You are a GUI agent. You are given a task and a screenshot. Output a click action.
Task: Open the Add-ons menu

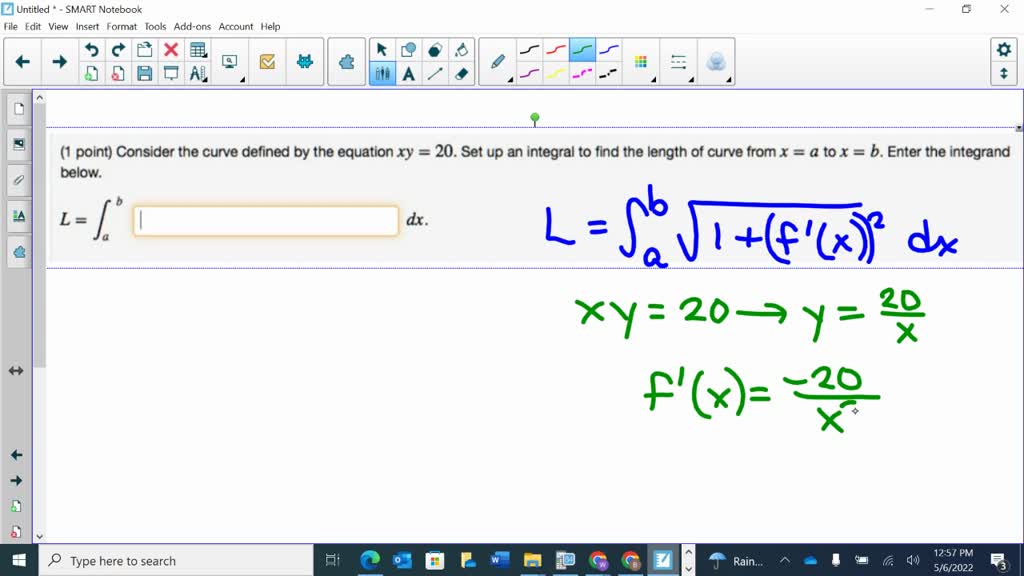[x=193, y=26]
